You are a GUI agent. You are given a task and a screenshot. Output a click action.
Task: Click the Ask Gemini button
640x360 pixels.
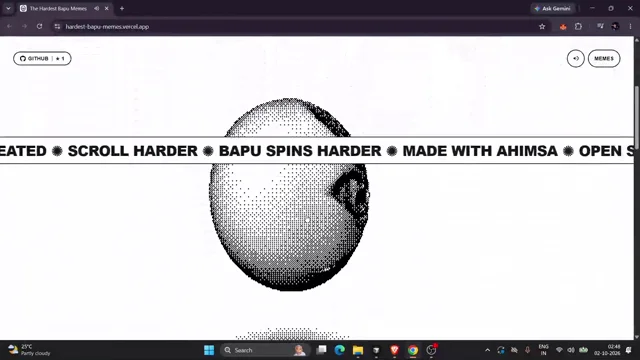[552, 8]
